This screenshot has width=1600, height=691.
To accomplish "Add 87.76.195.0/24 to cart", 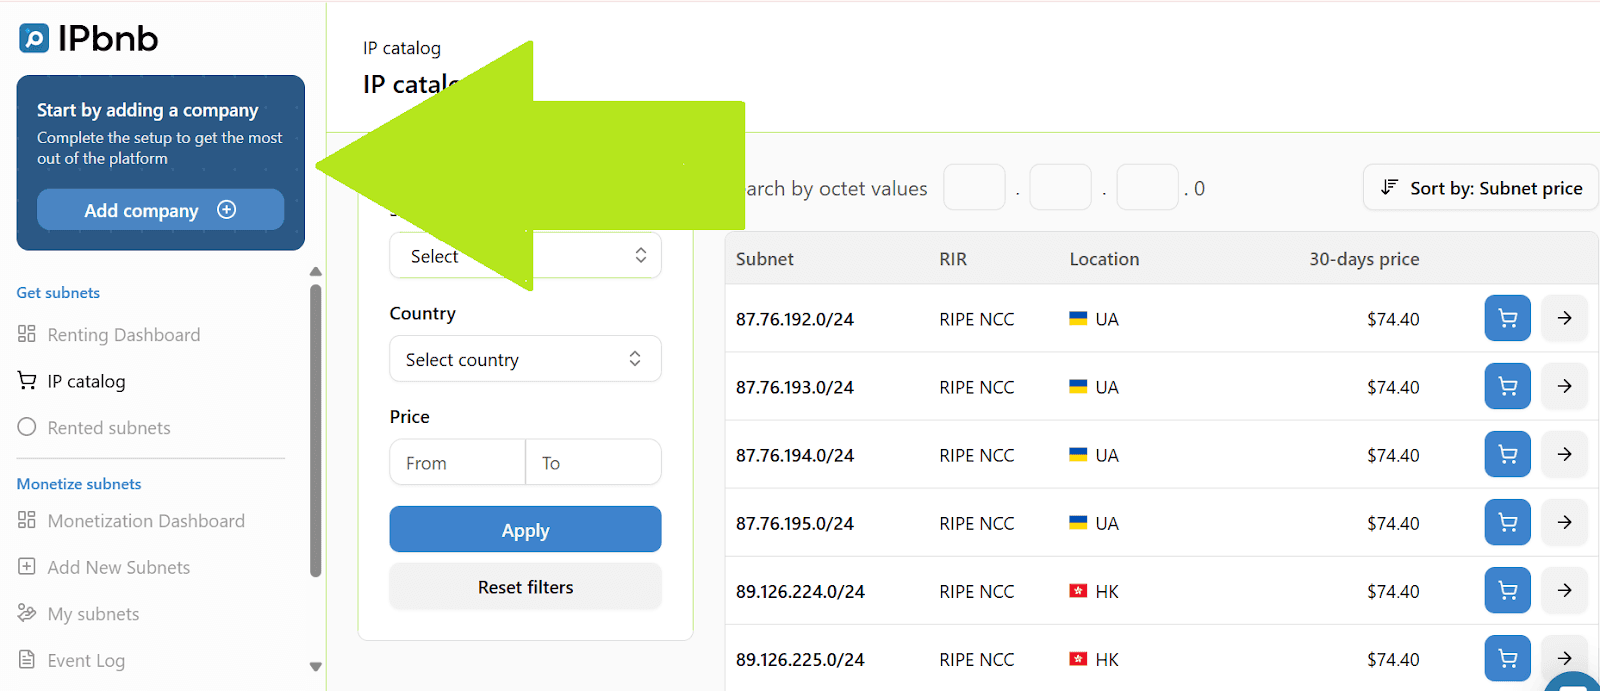I will 1508,522.
